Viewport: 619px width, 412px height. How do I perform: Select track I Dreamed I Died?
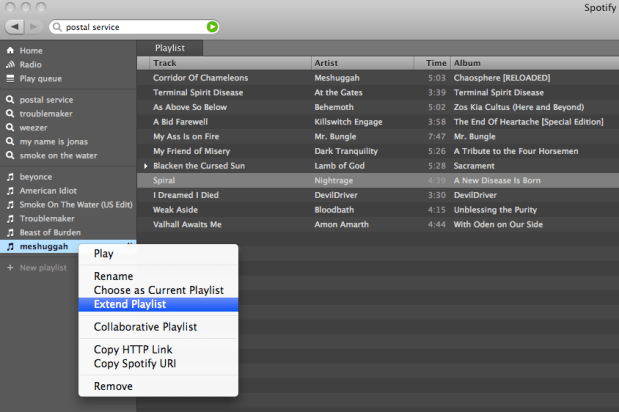tap(186, 195)
